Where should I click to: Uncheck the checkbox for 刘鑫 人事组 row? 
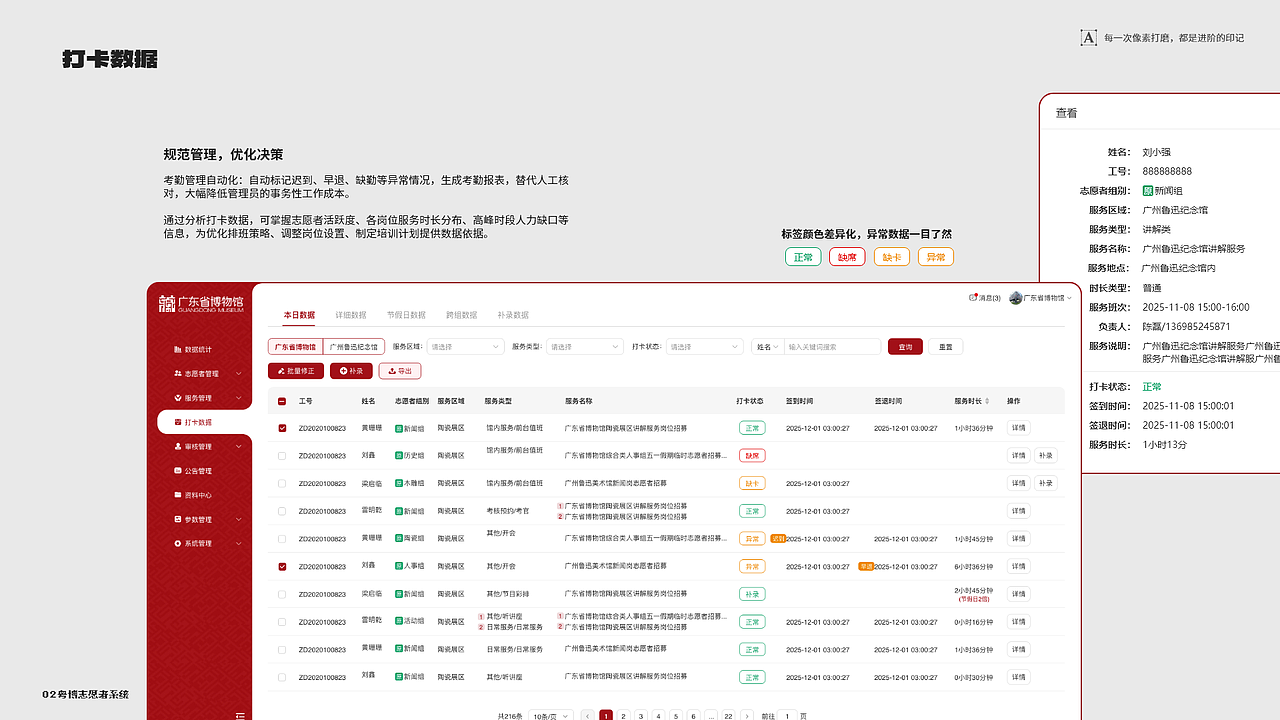coord(282,566)
